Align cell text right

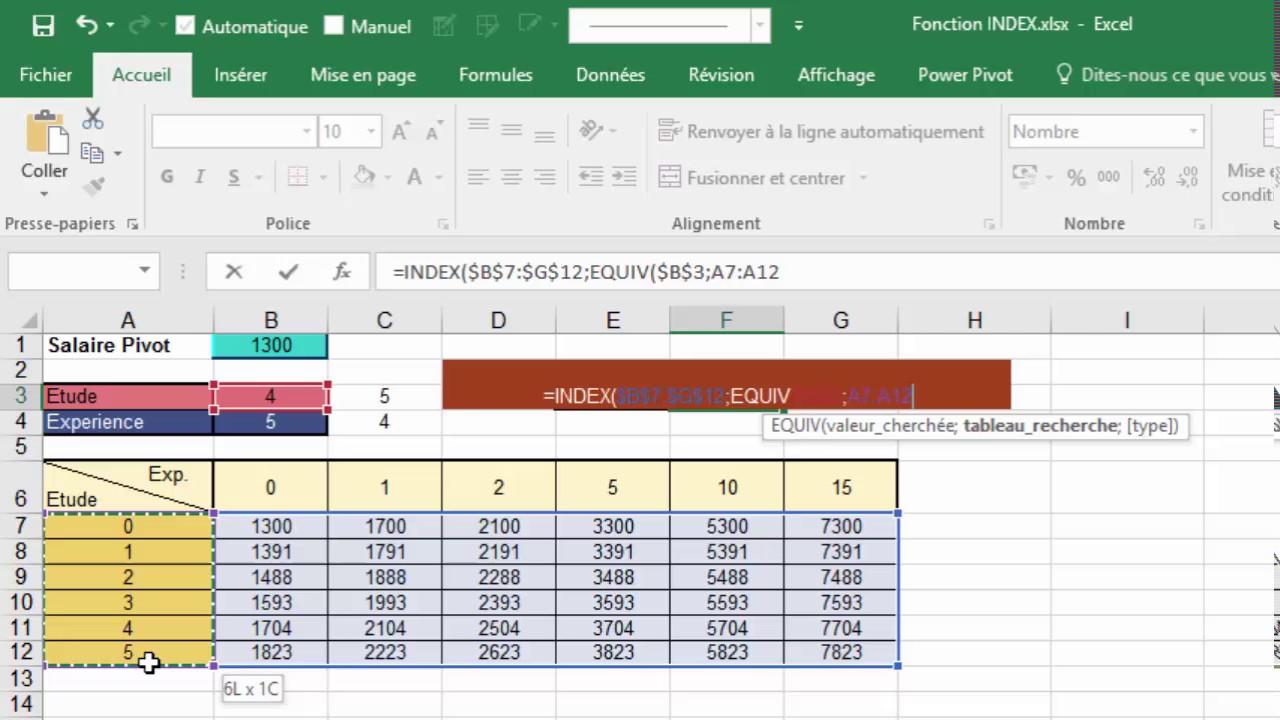(545, 177)
